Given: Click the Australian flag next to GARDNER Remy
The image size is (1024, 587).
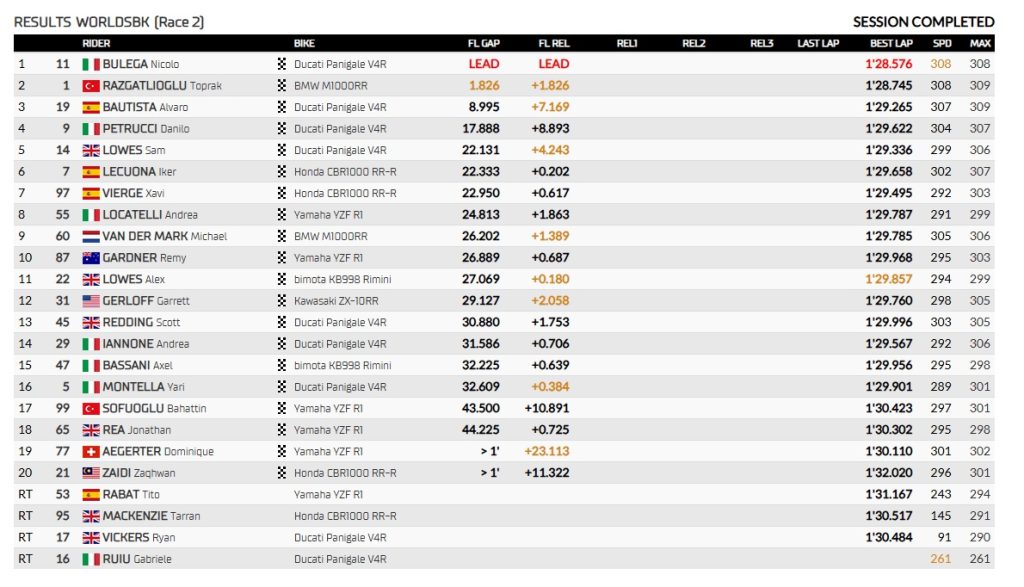Looking at the screenshot, I should pos(91,258).
